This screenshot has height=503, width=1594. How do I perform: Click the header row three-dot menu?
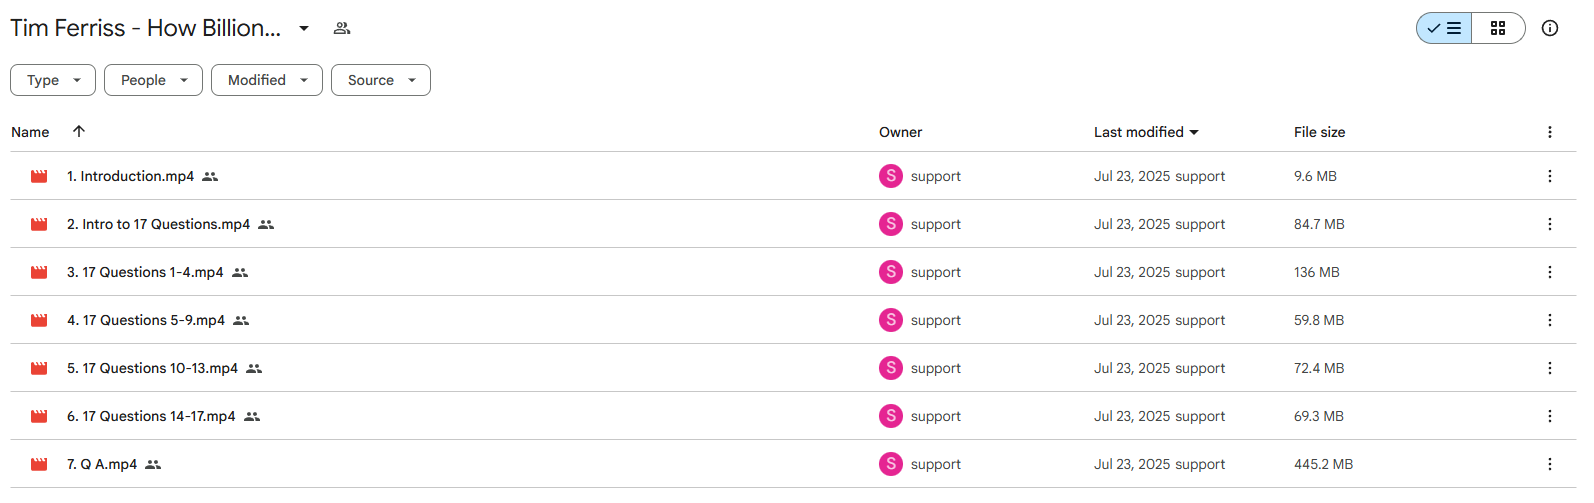coord(1550,132)
